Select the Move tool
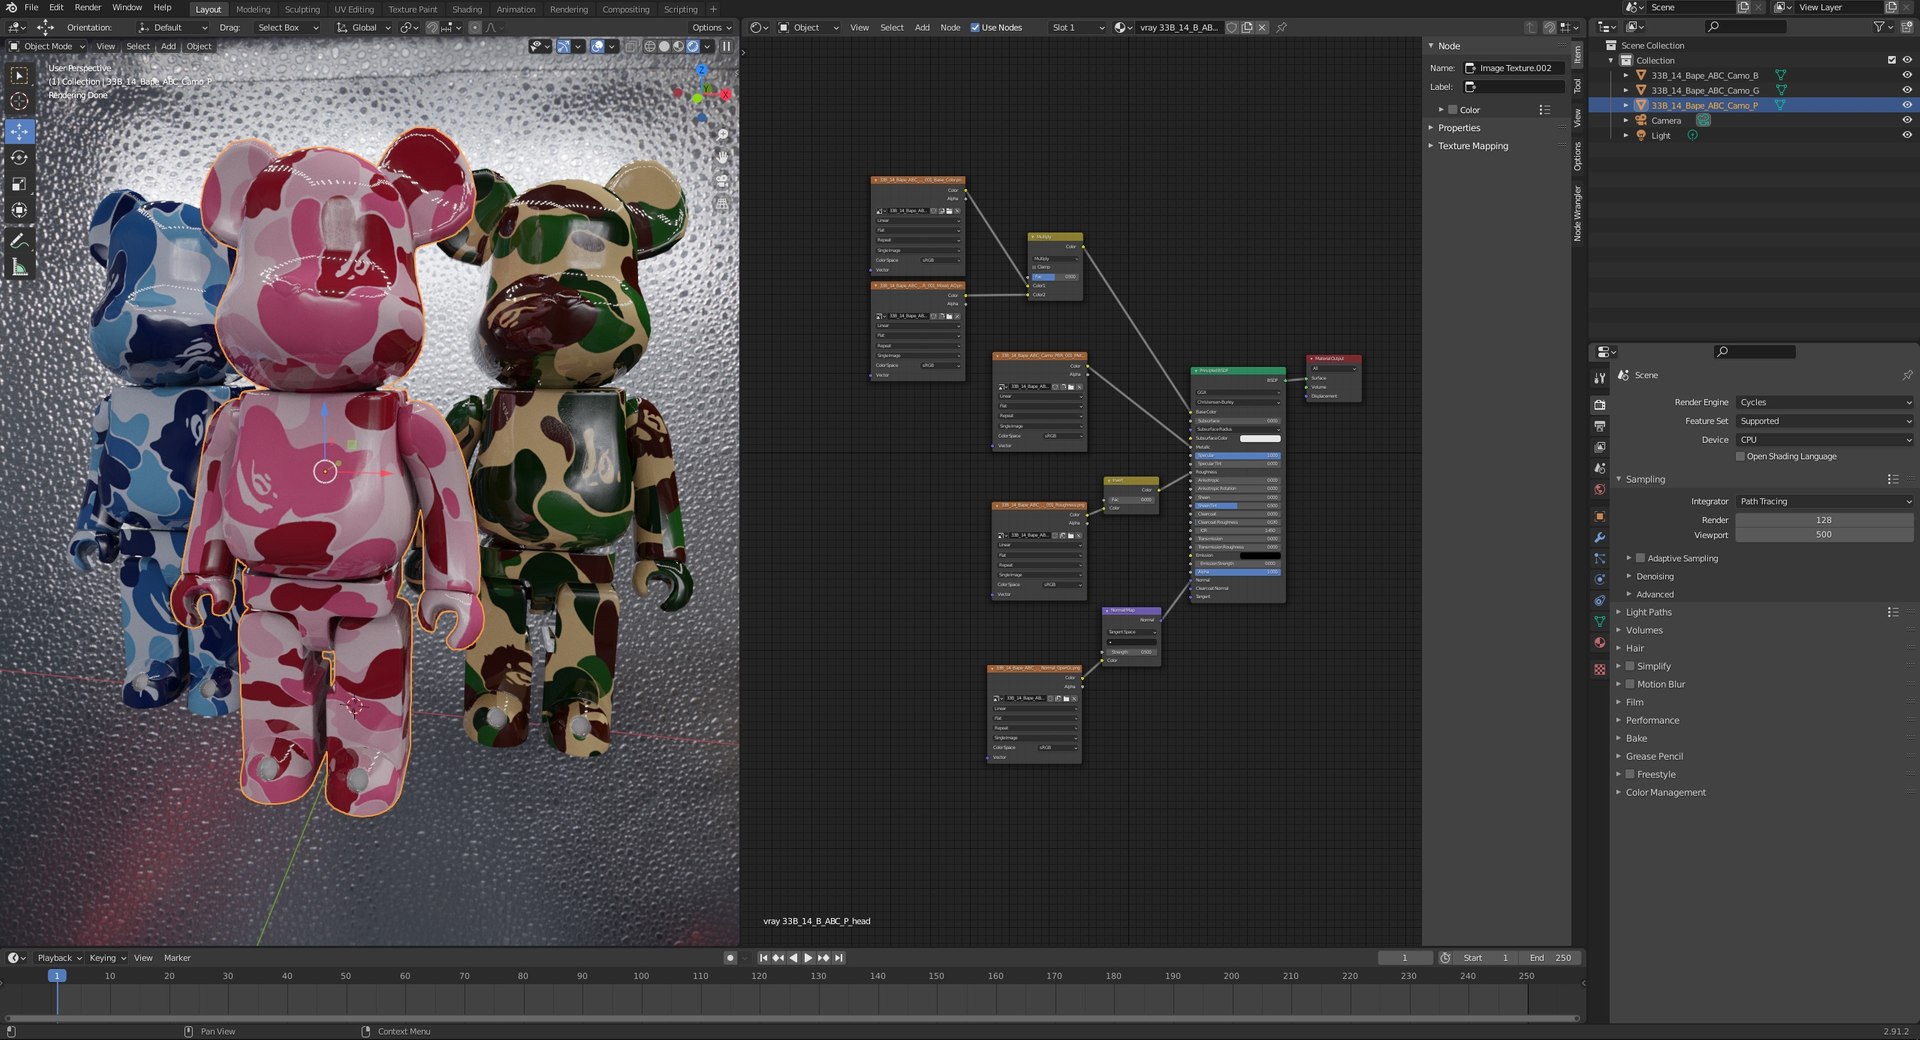 coord(19,131)
